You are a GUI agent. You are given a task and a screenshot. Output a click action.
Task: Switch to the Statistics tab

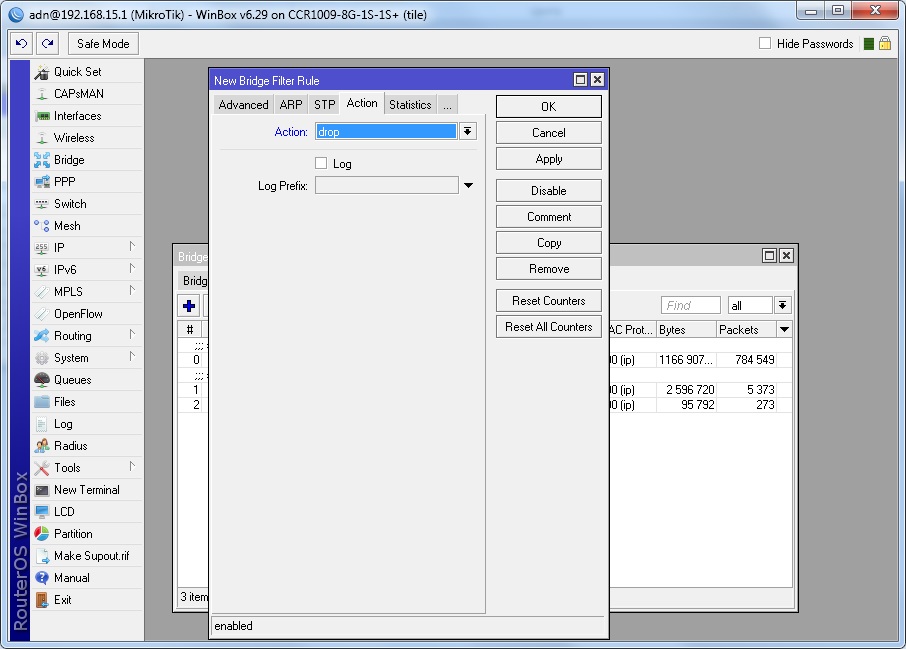(410, 105)
